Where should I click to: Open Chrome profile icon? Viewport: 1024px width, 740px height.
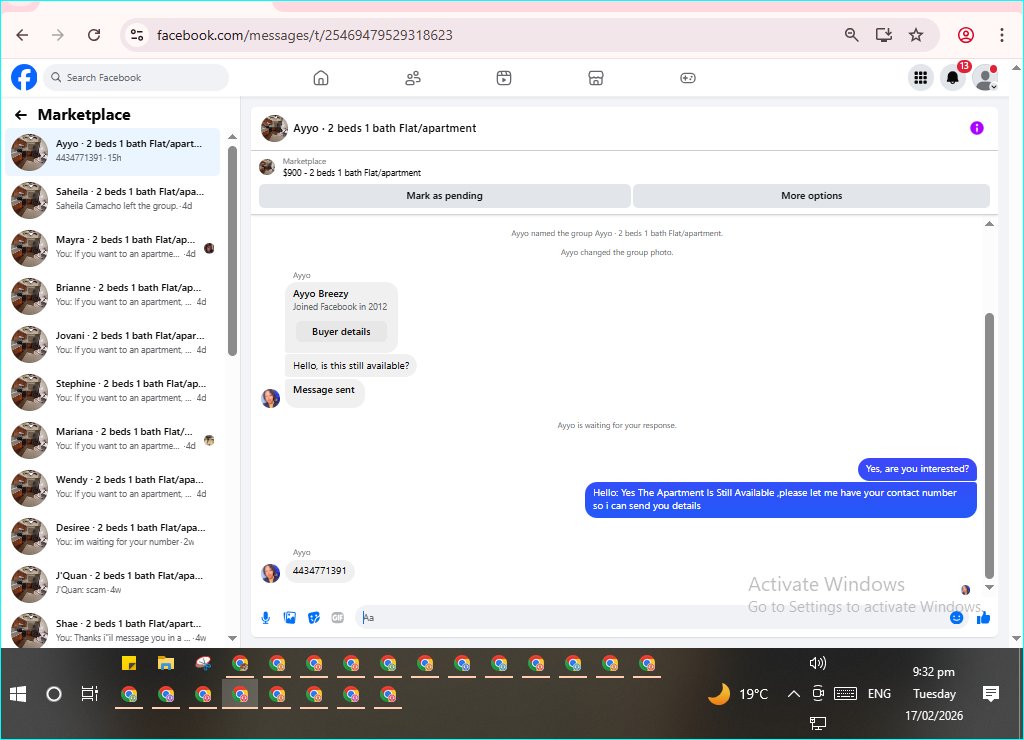(x=966, y=35)
